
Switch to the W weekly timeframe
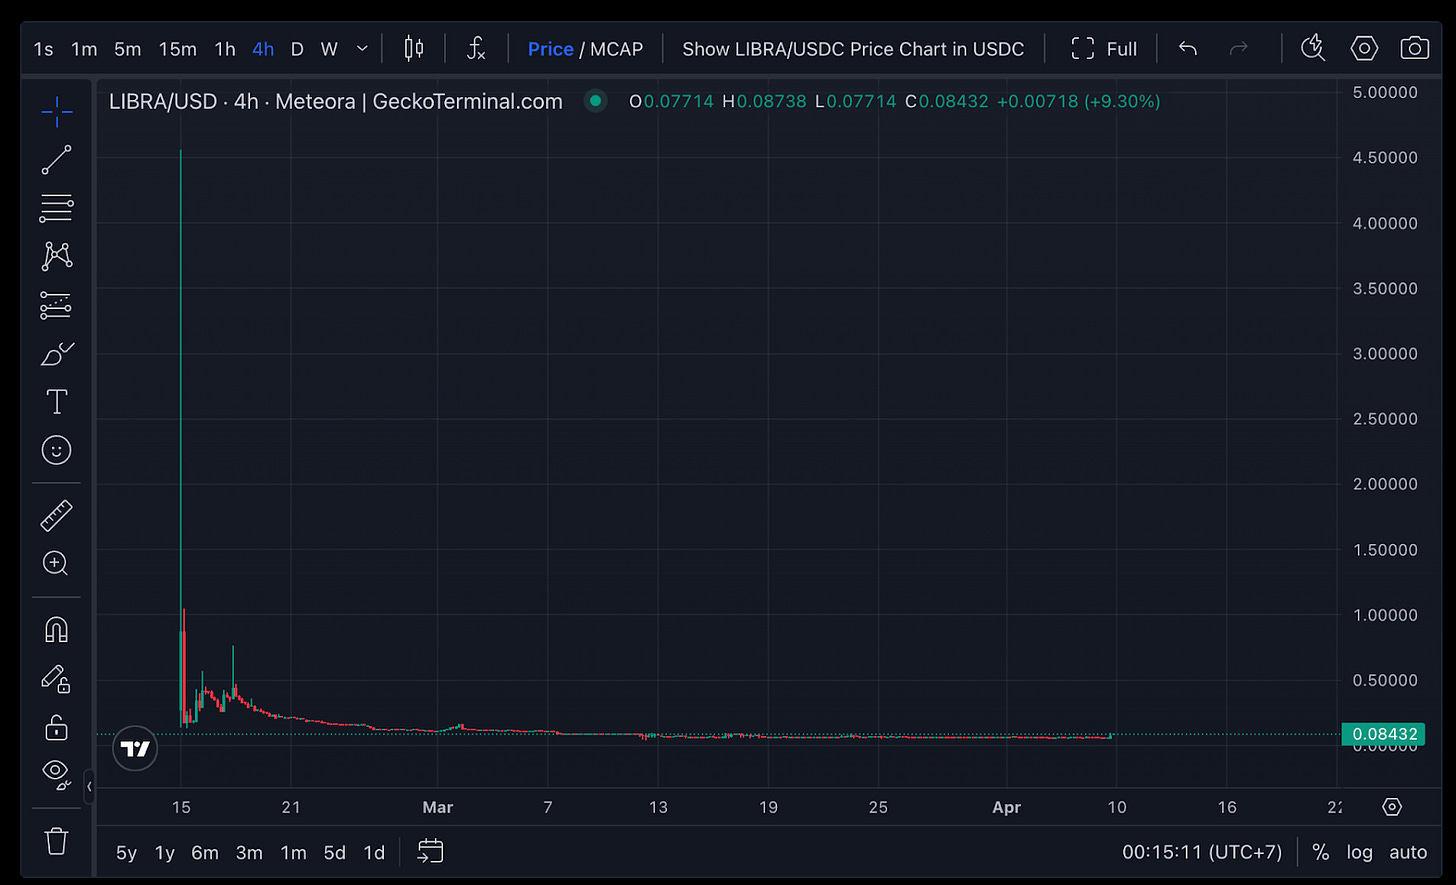coord(329,48)
